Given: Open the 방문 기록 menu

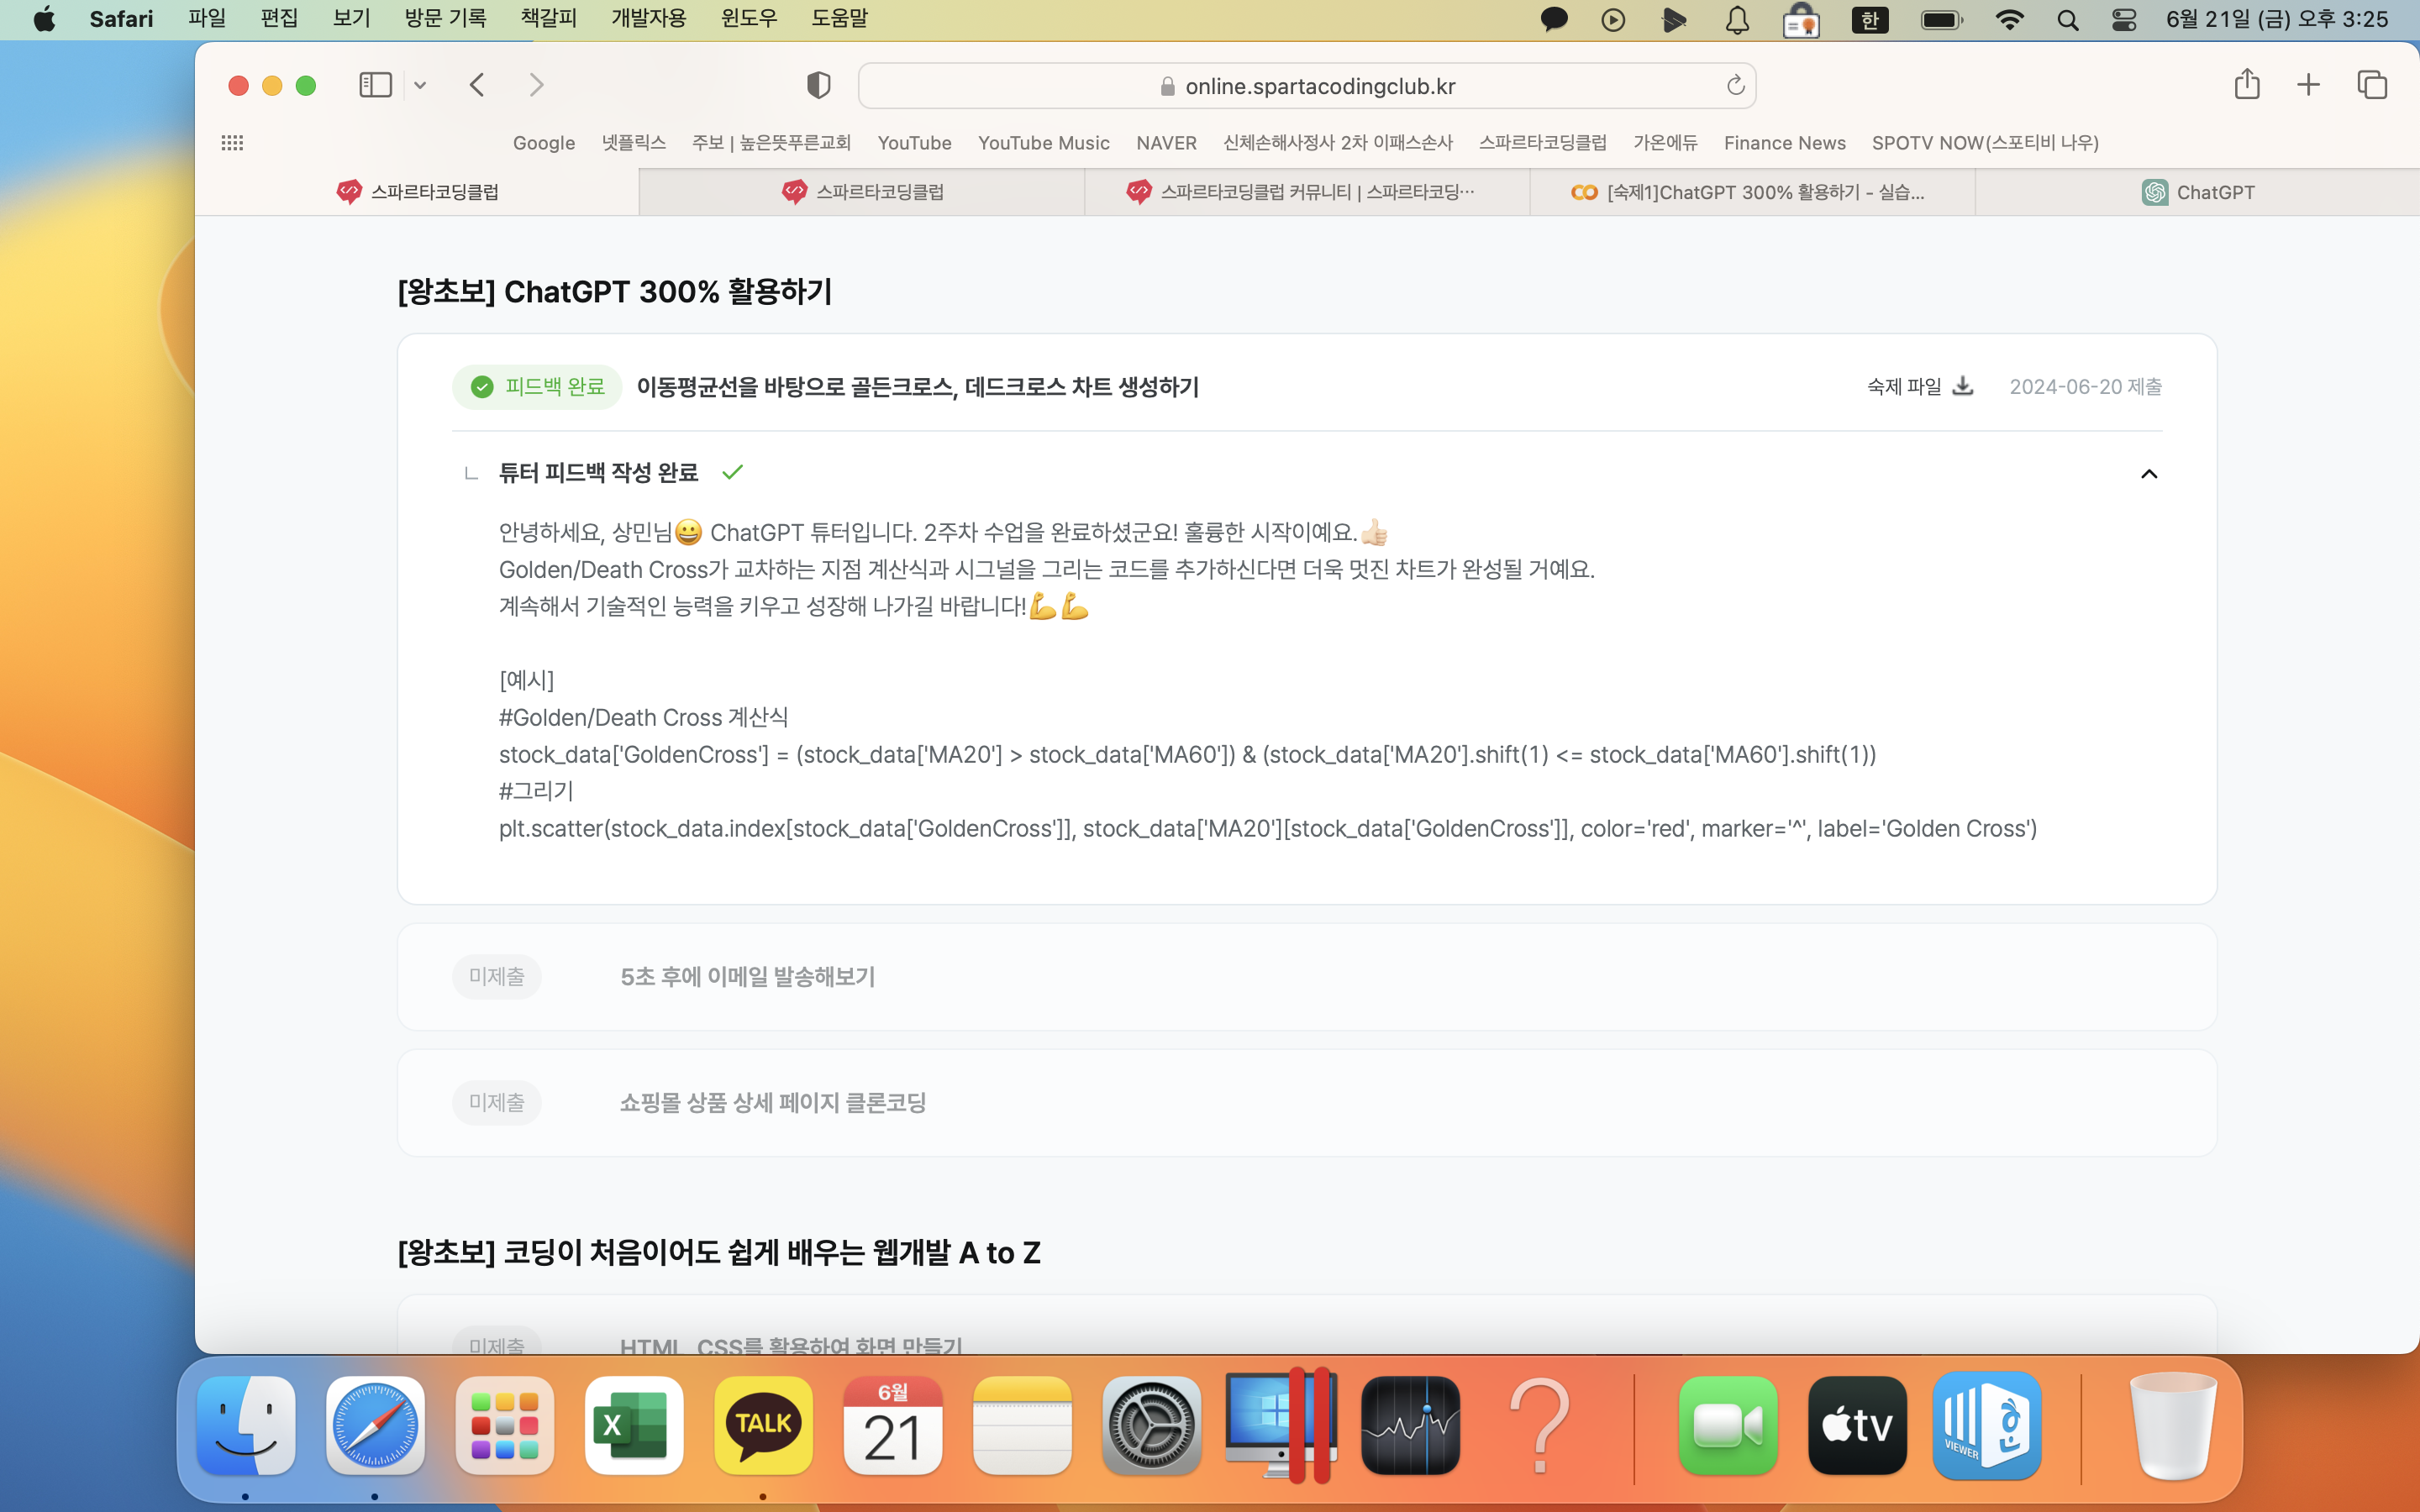Looking at the screenshot, I should 445,19.
